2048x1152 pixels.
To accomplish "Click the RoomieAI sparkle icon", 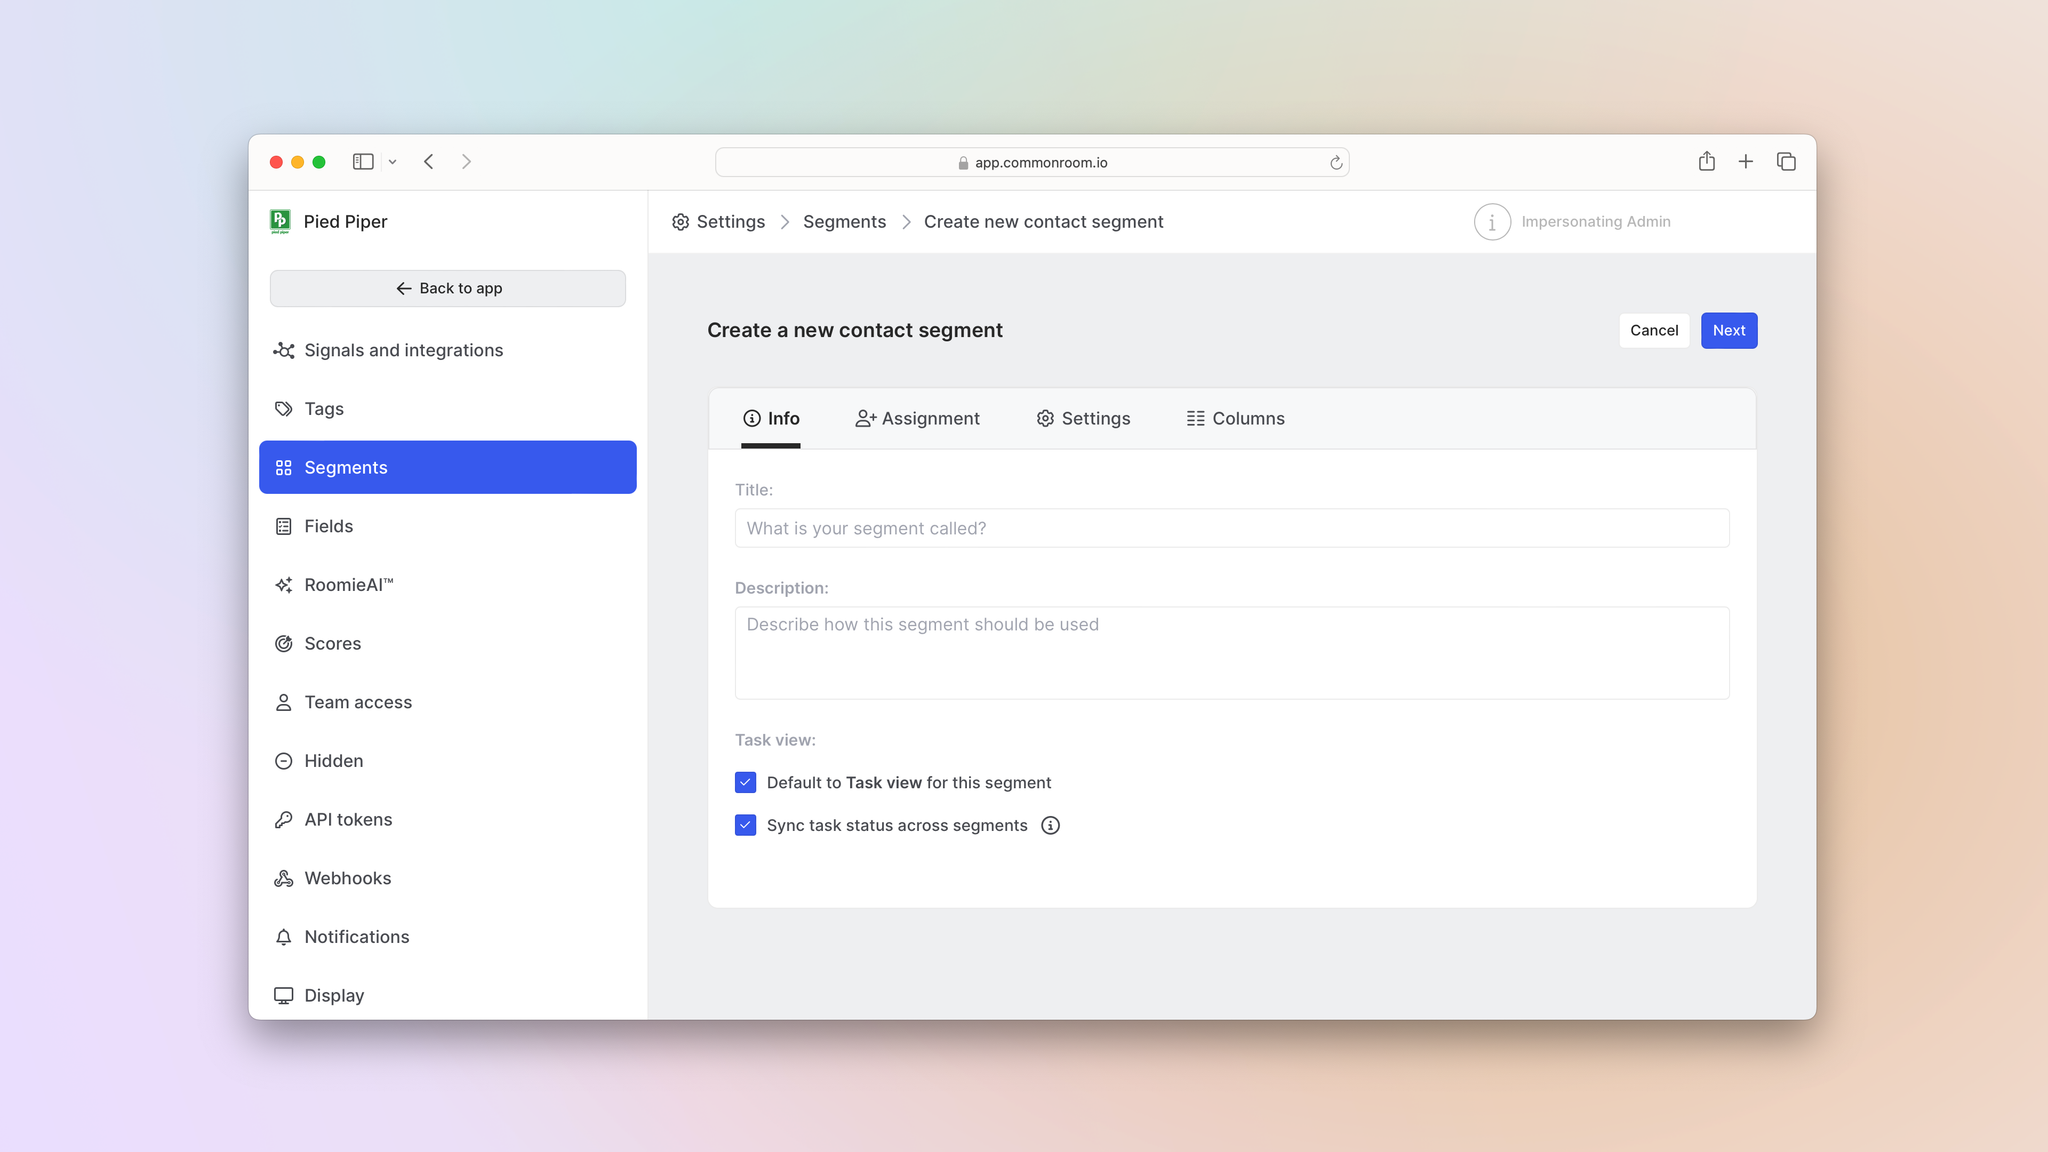I will pos(284,585).
